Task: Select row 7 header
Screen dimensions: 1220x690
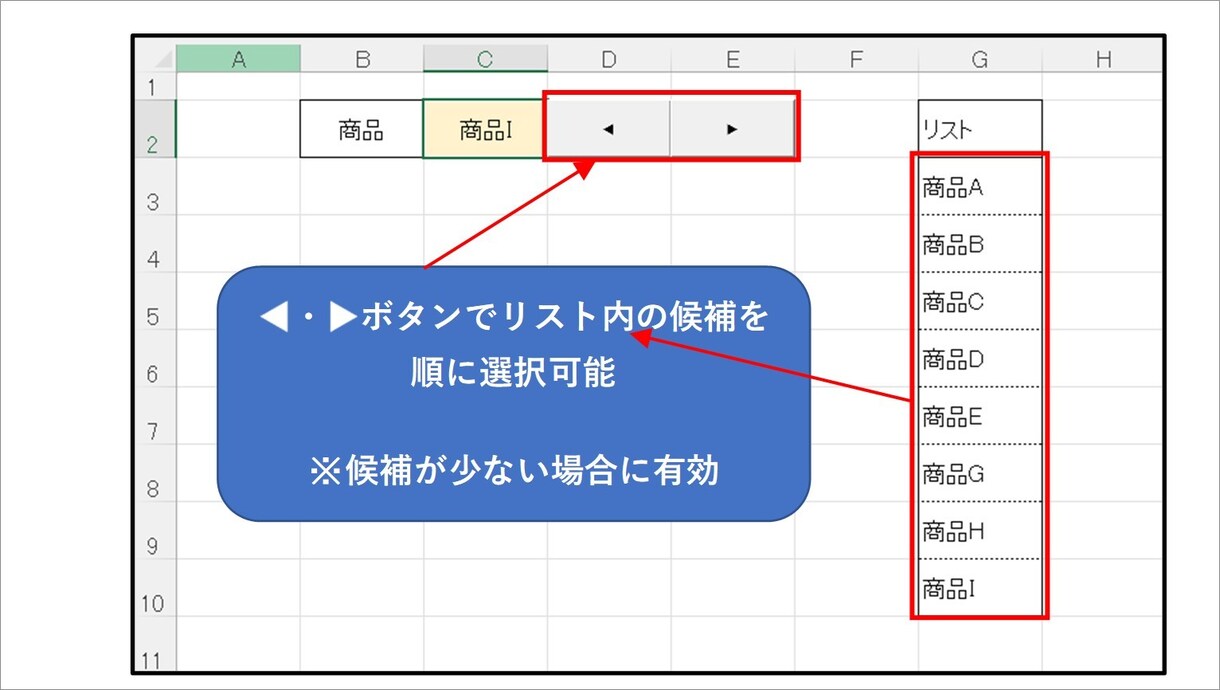Action: 156,416
